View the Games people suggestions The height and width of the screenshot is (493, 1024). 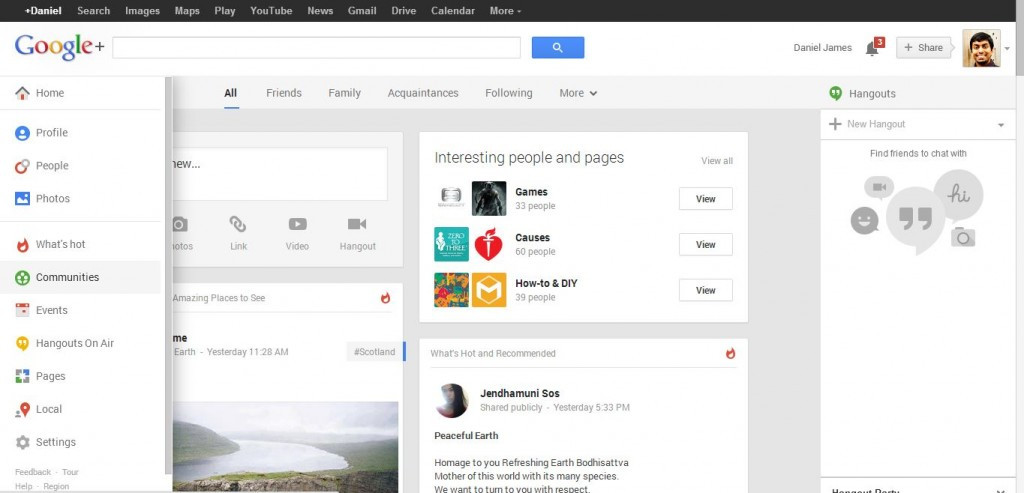coord(705,199)
